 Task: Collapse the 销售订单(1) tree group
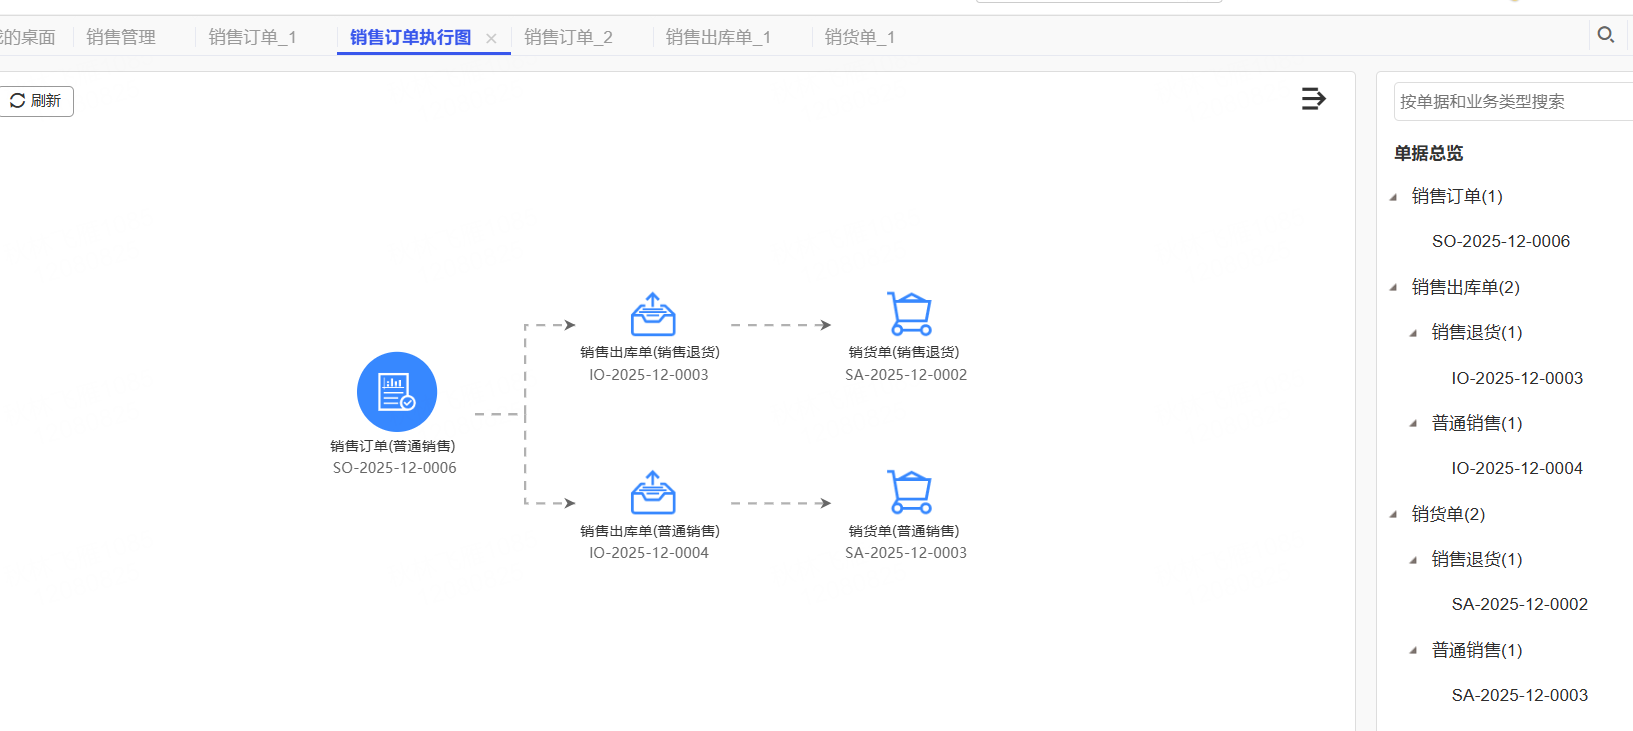pos(1394,197)
